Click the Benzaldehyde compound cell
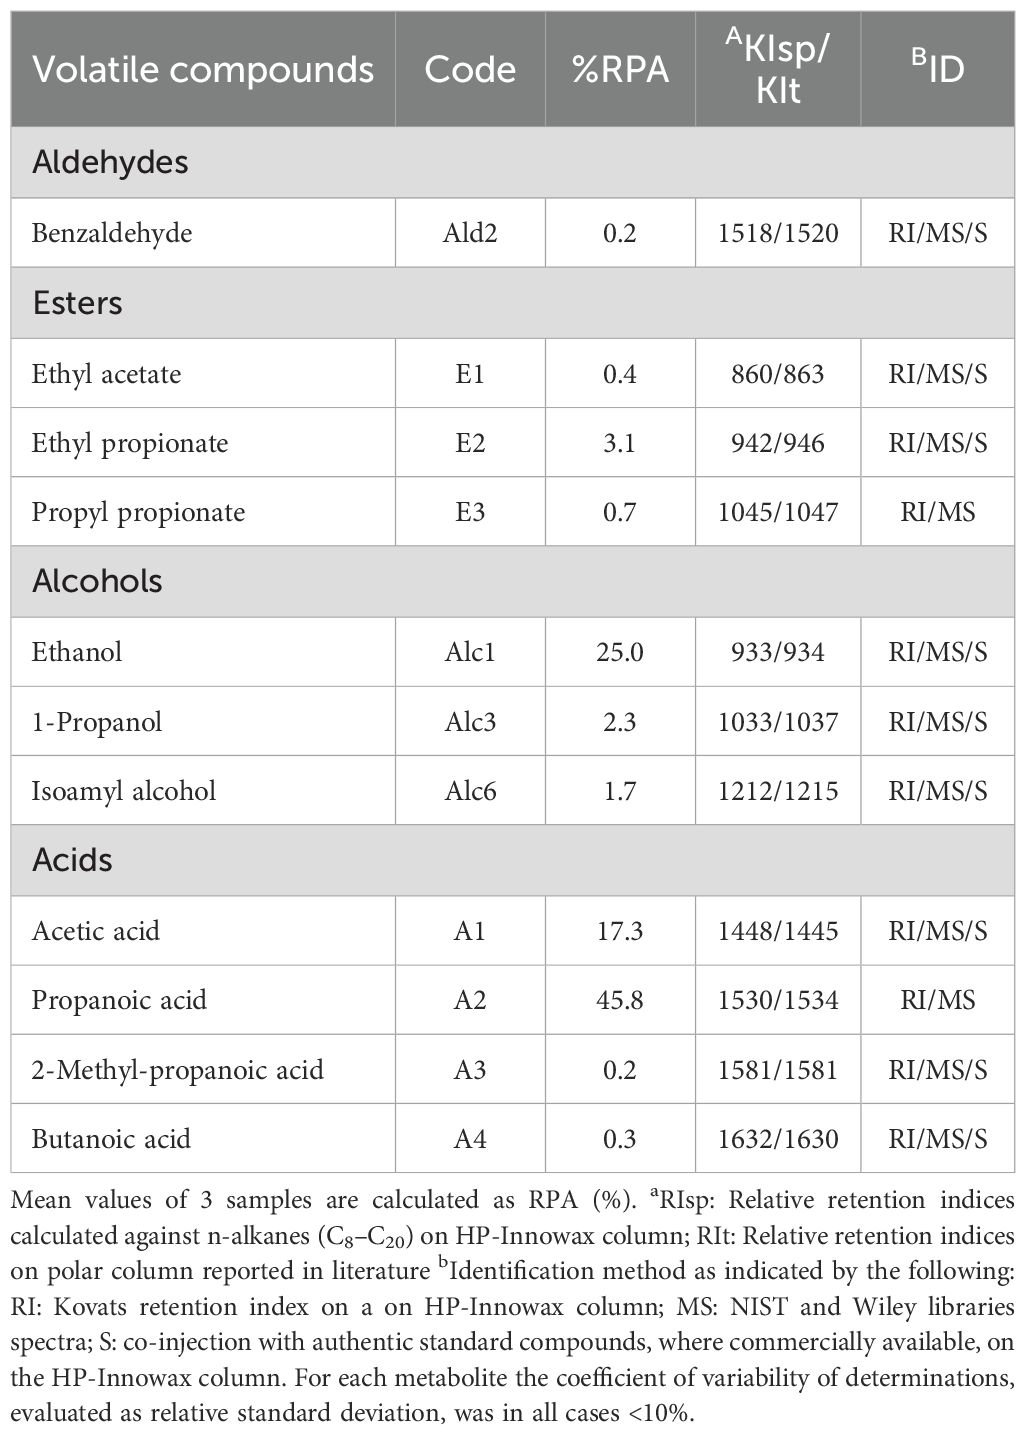This screenshot has width=1026, height=1435. click(x=112, y=233)
